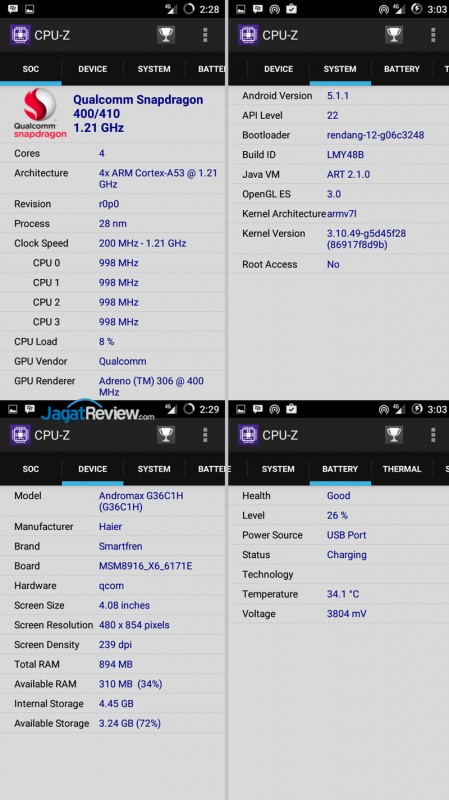Tap Available Storage 3.24 GB (72%)
449x800 pixels.
click(130, 723)
